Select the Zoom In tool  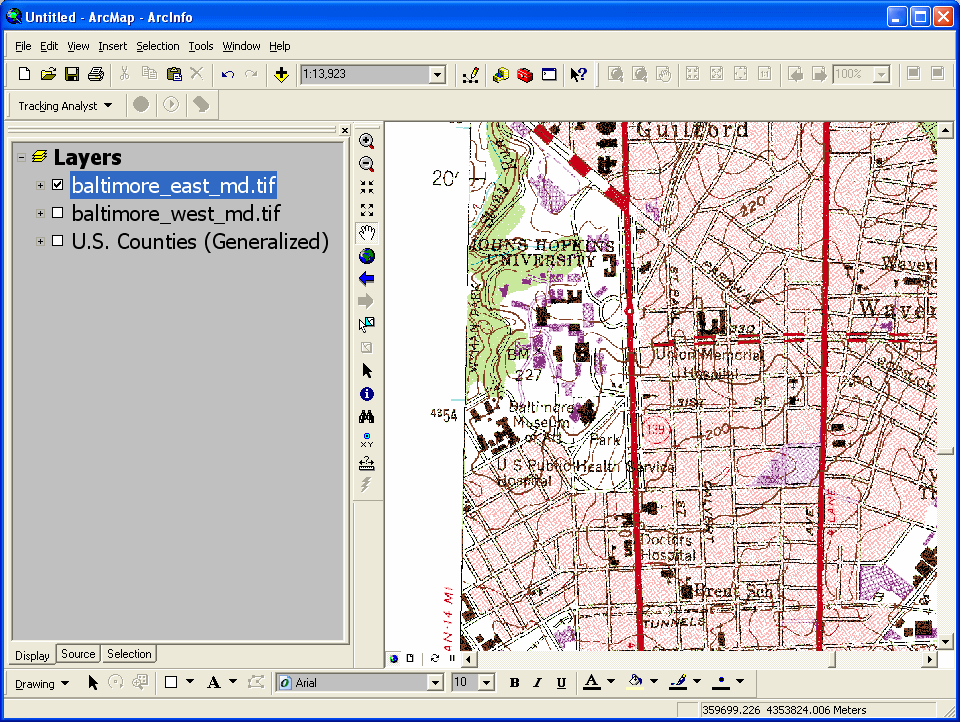tap(367, 141)
